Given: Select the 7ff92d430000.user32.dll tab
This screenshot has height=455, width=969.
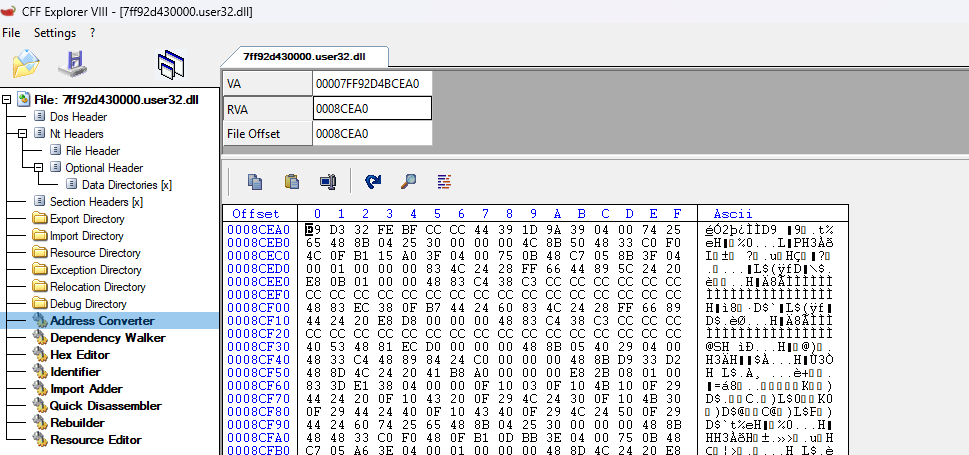Looking at the screenshot, I should (x=304, y=56).
